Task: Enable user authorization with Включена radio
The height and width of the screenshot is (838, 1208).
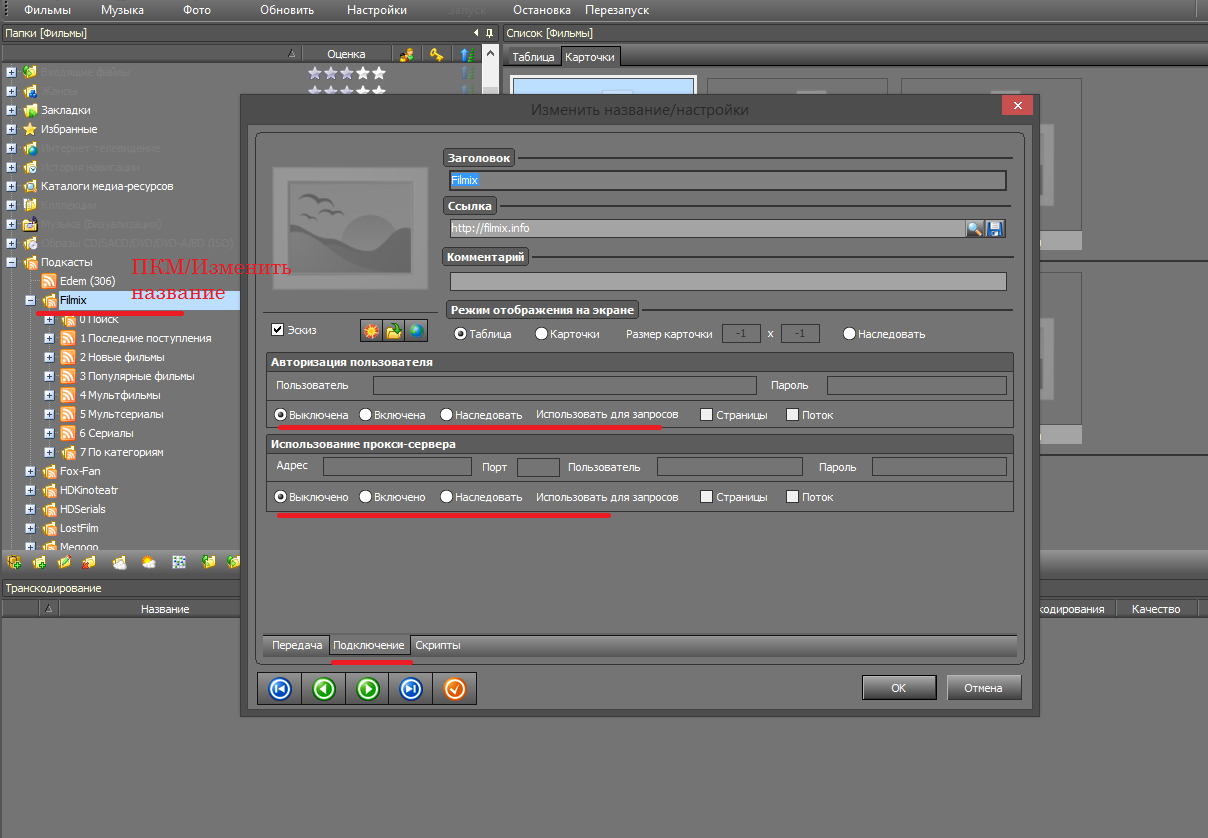Action: (366, 414)
